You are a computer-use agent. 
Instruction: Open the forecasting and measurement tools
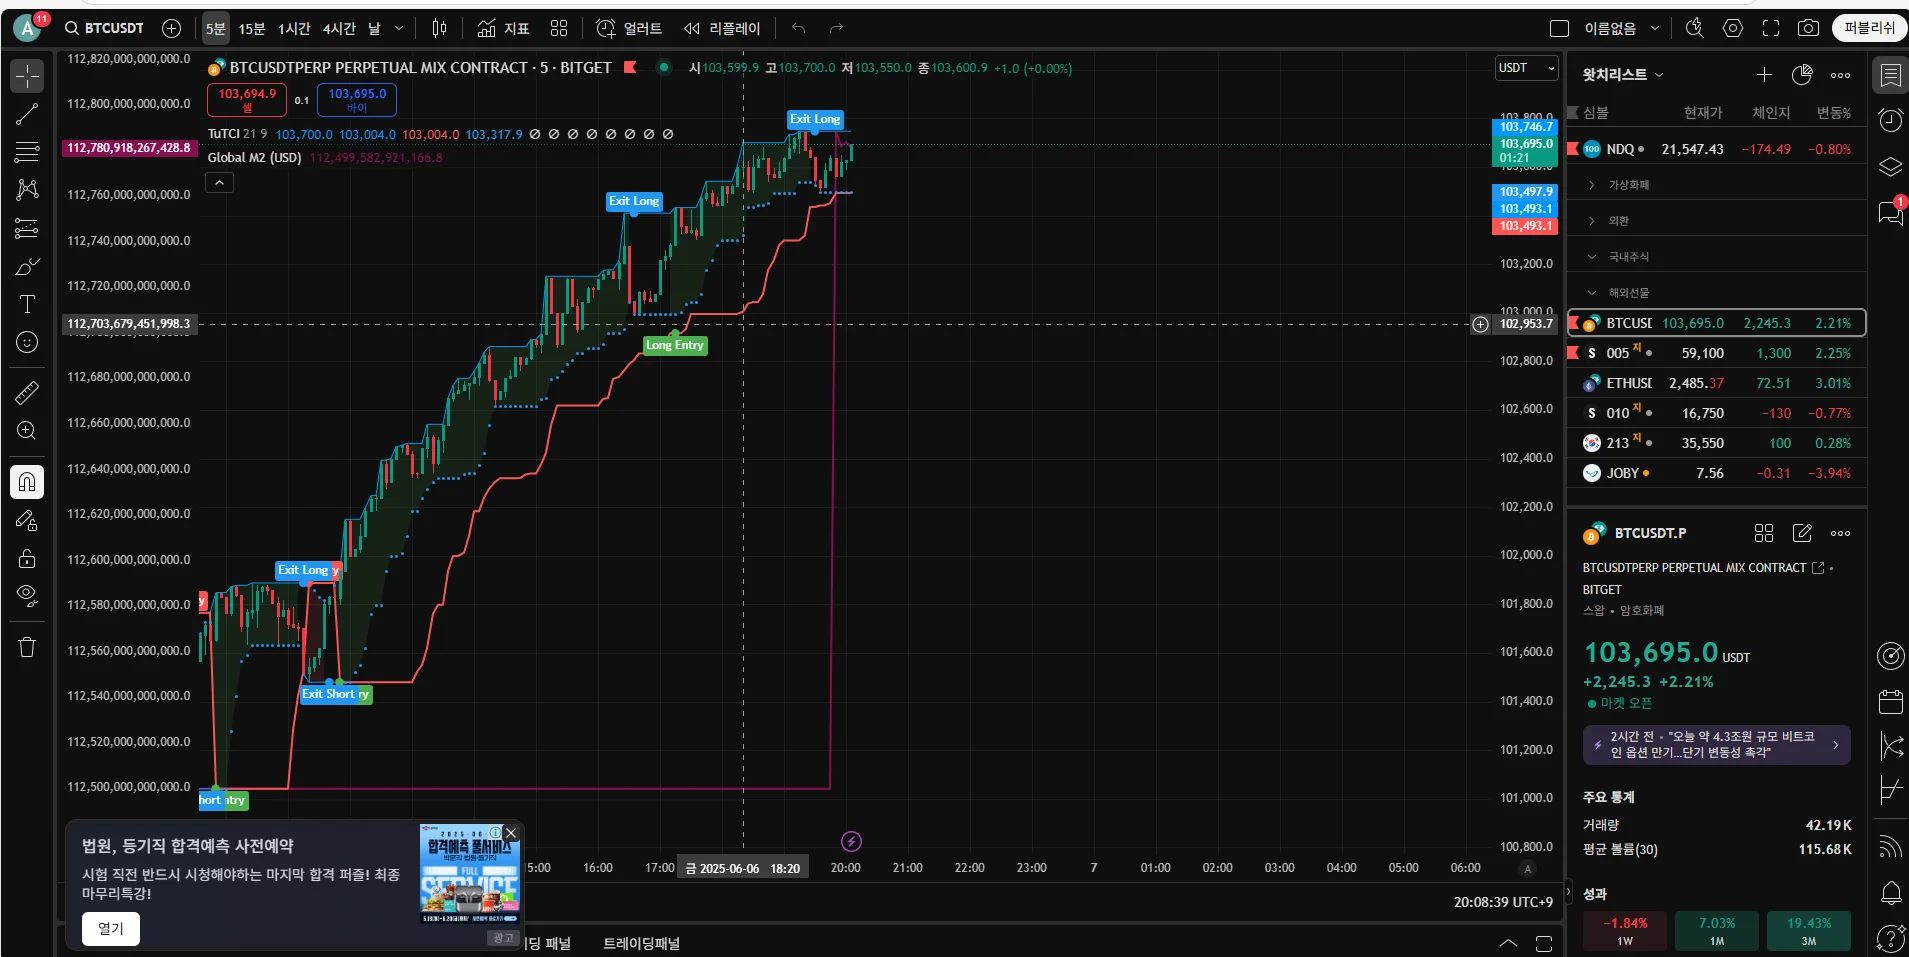point(27,228)
